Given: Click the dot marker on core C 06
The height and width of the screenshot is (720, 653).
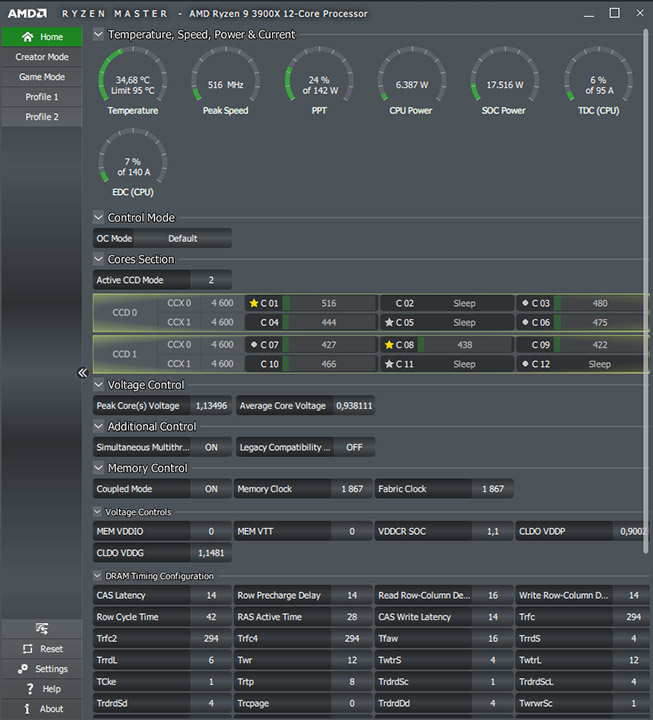Looking at the screenshot, I should pyautogui.click(x=525, y=322).
